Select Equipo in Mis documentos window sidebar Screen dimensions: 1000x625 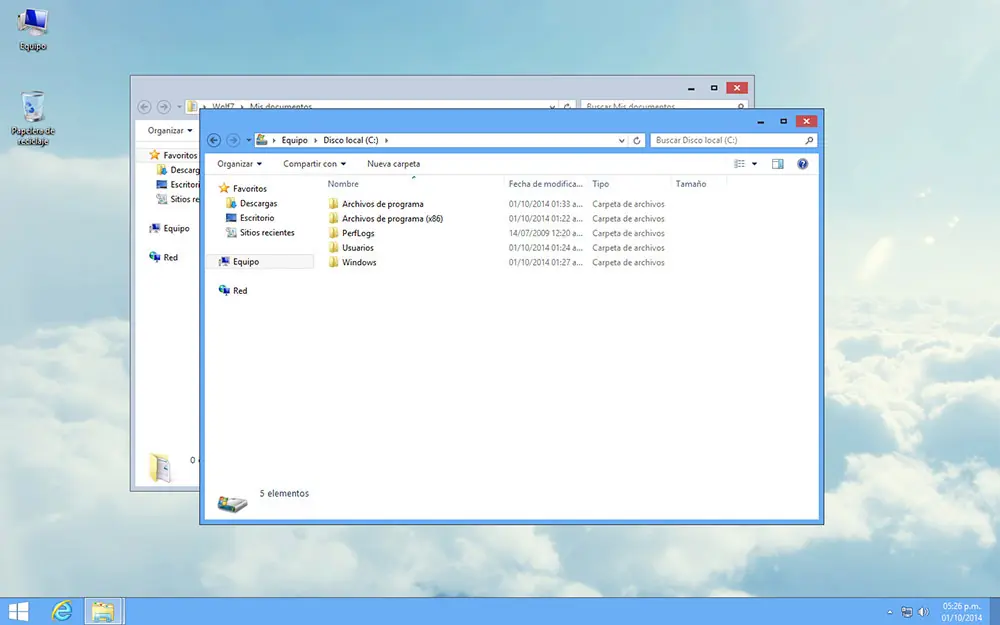(169, 228)
